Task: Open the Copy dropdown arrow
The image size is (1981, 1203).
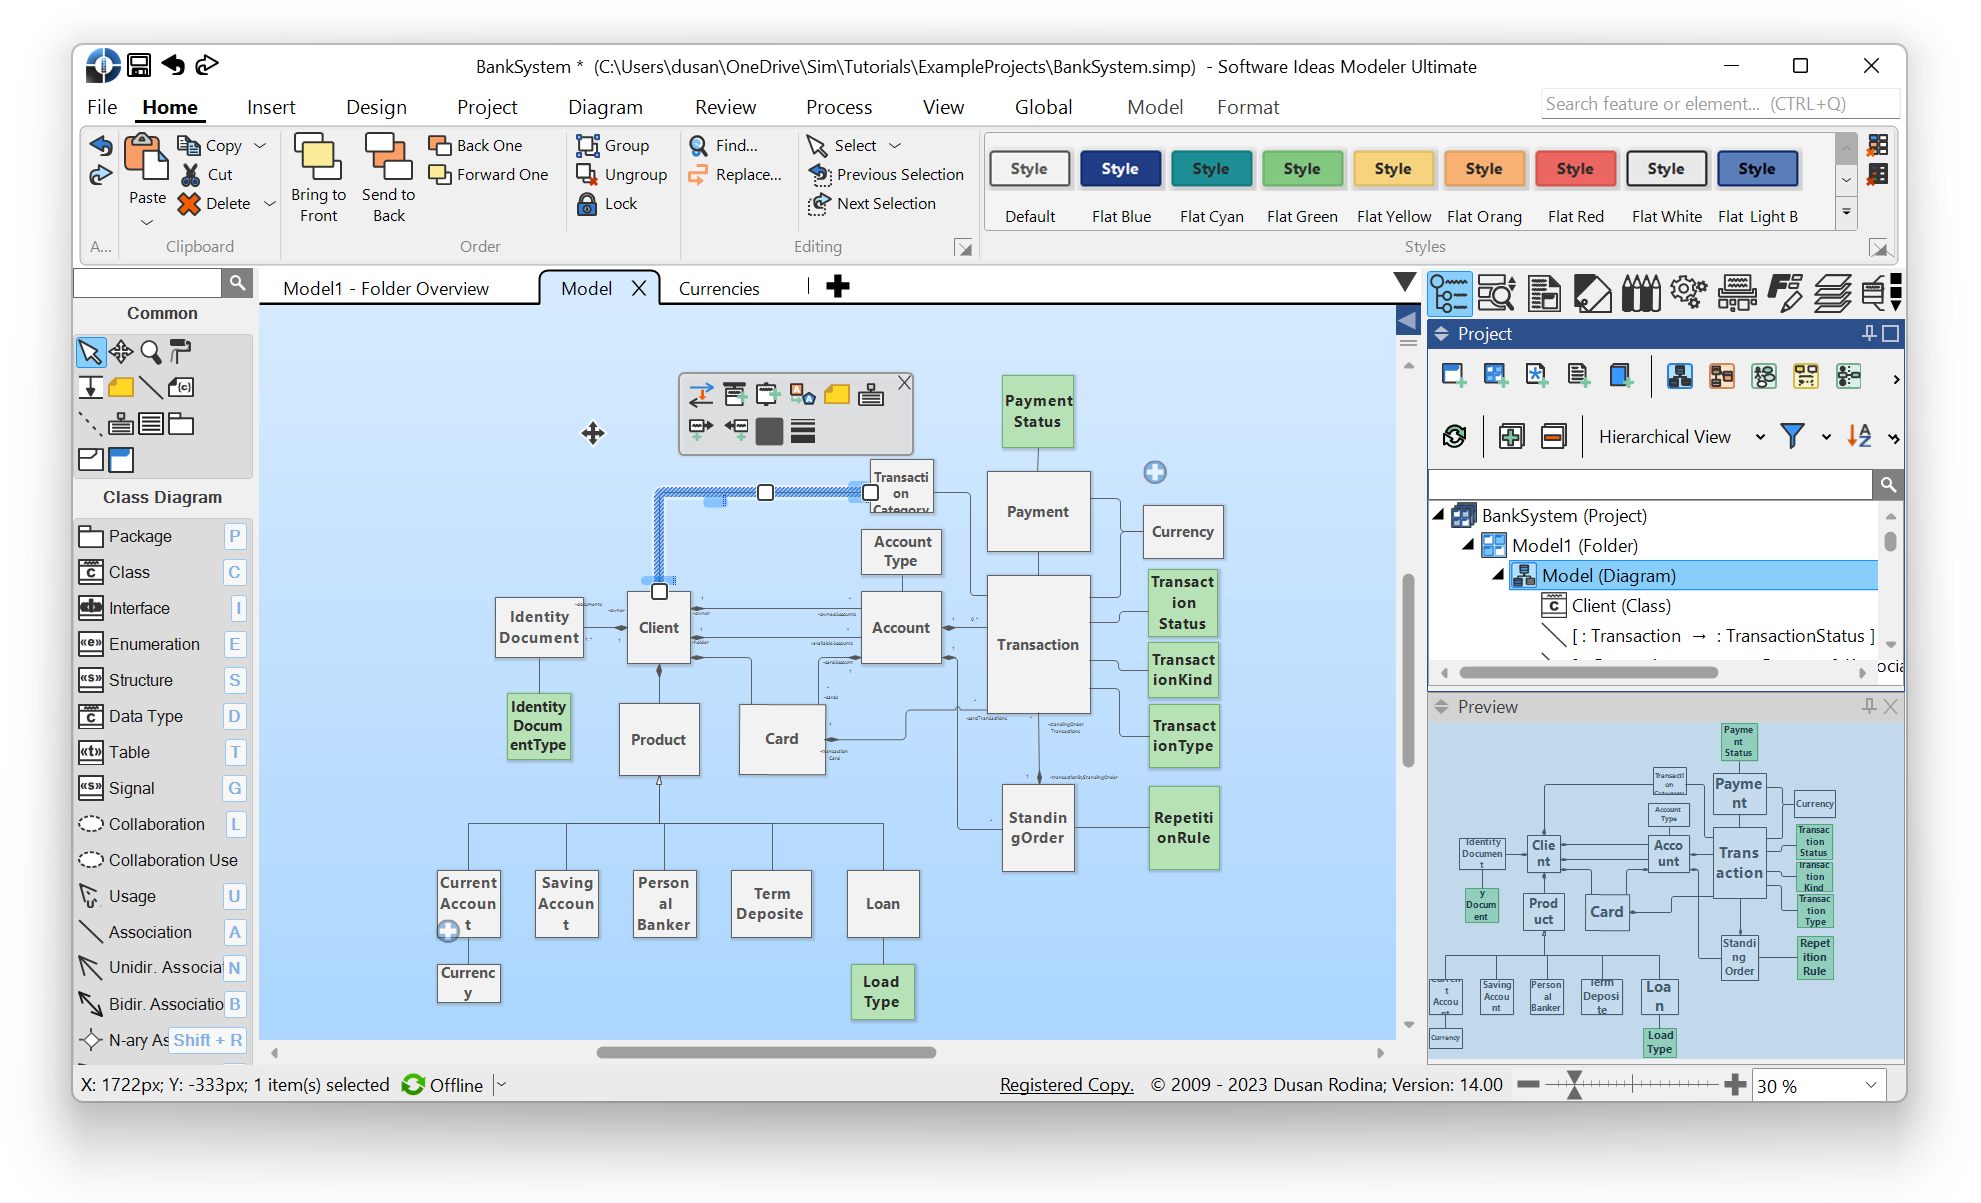Action: click(260, 145)
